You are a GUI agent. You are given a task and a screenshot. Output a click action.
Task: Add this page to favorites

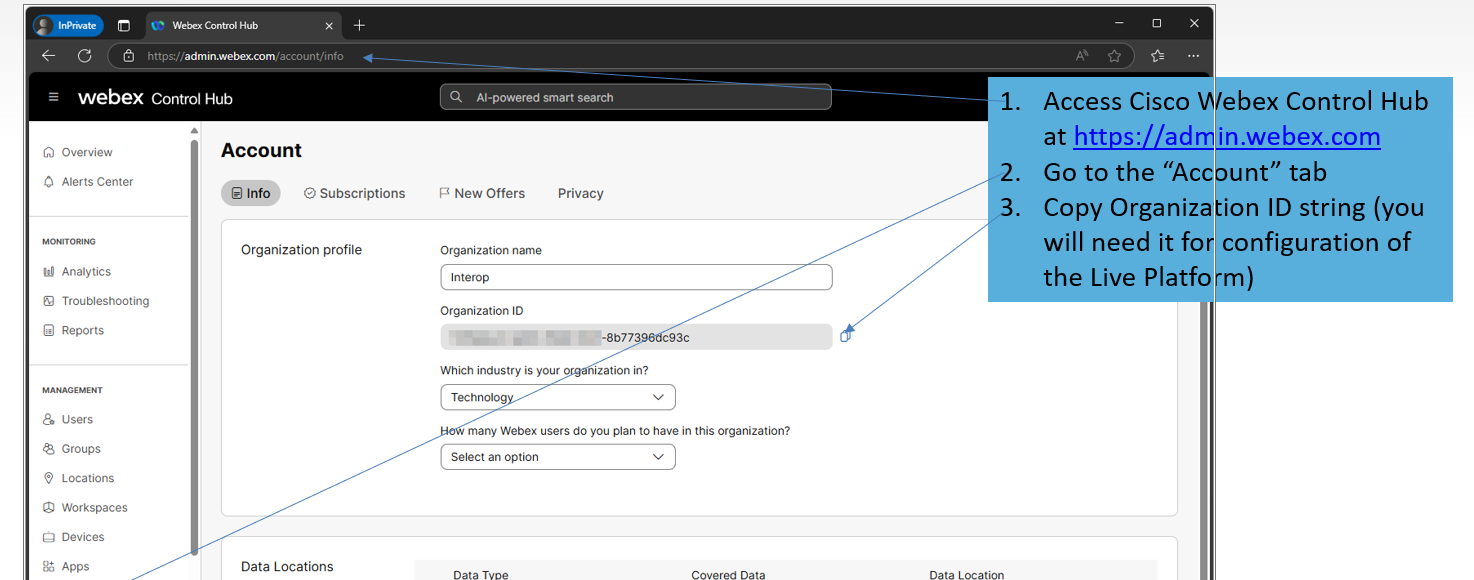point(1114,56)
